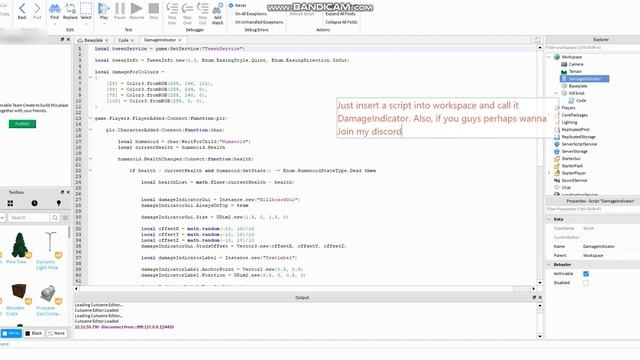
Task: Click the Filter Properties field
Action: [x=593, y=209]
